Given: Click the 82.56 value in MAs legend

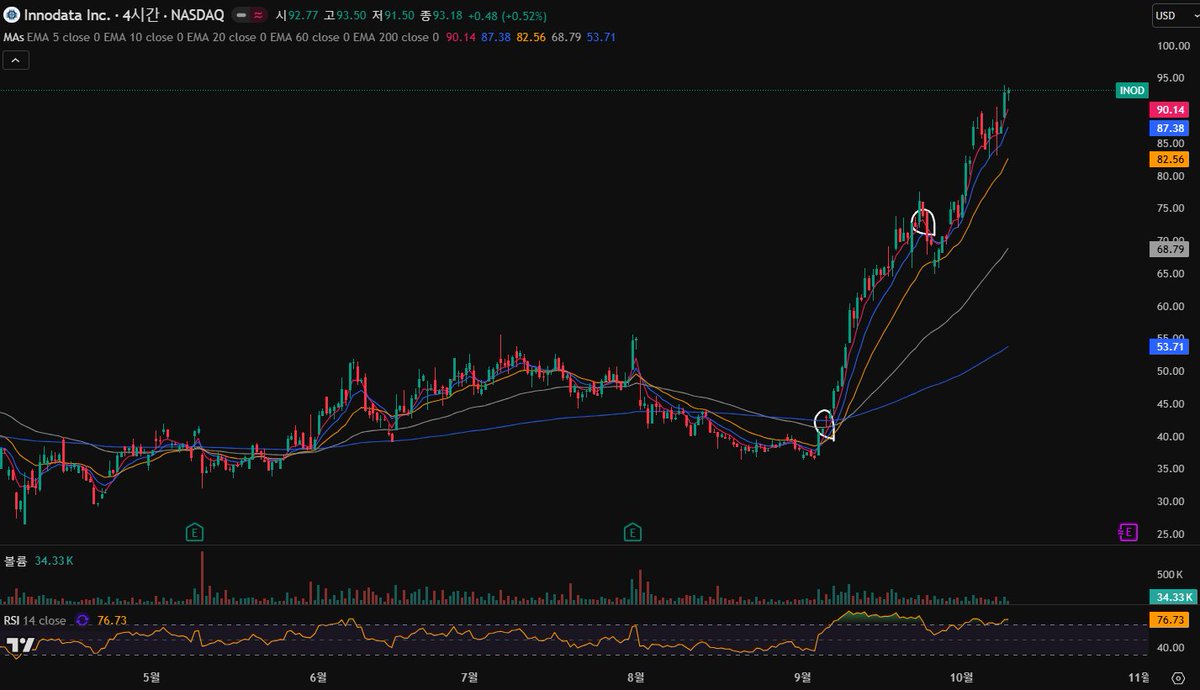Looking at the screenshot, I should (530, 37).
